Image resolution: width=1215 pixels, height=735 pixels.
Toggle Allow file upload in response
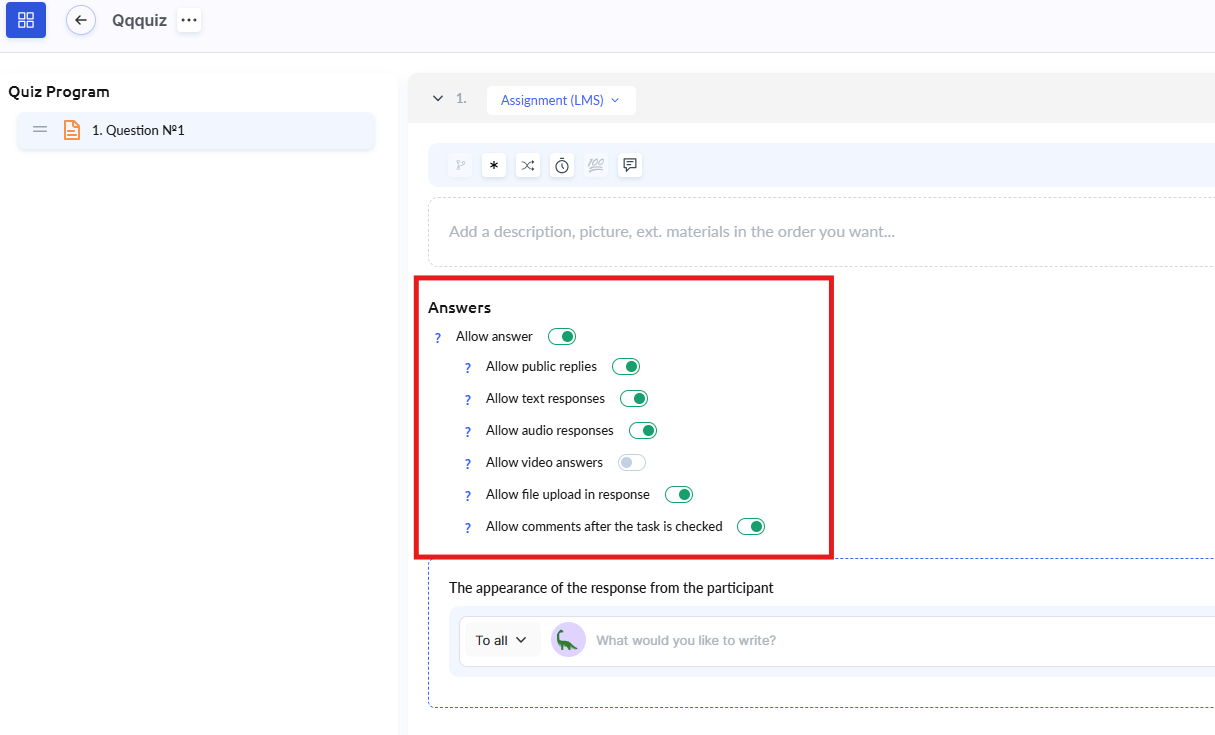pos(679,495)
